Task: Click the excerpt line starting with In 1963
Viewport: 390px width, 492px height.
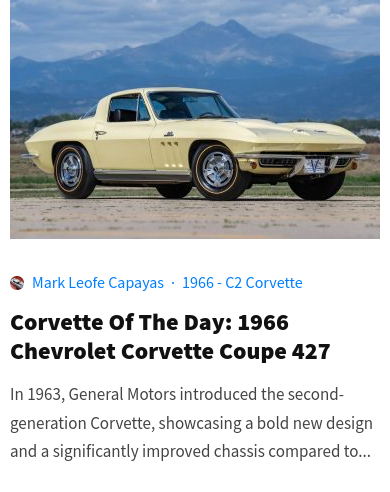Action: (177, 394)
